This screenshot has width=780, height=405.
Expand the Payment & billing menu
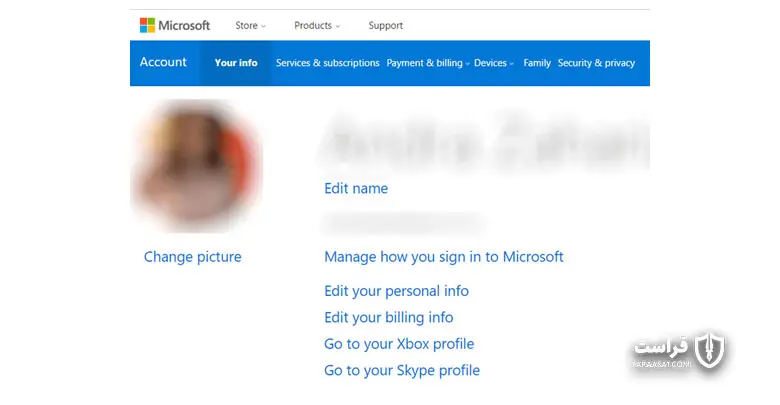428,63
